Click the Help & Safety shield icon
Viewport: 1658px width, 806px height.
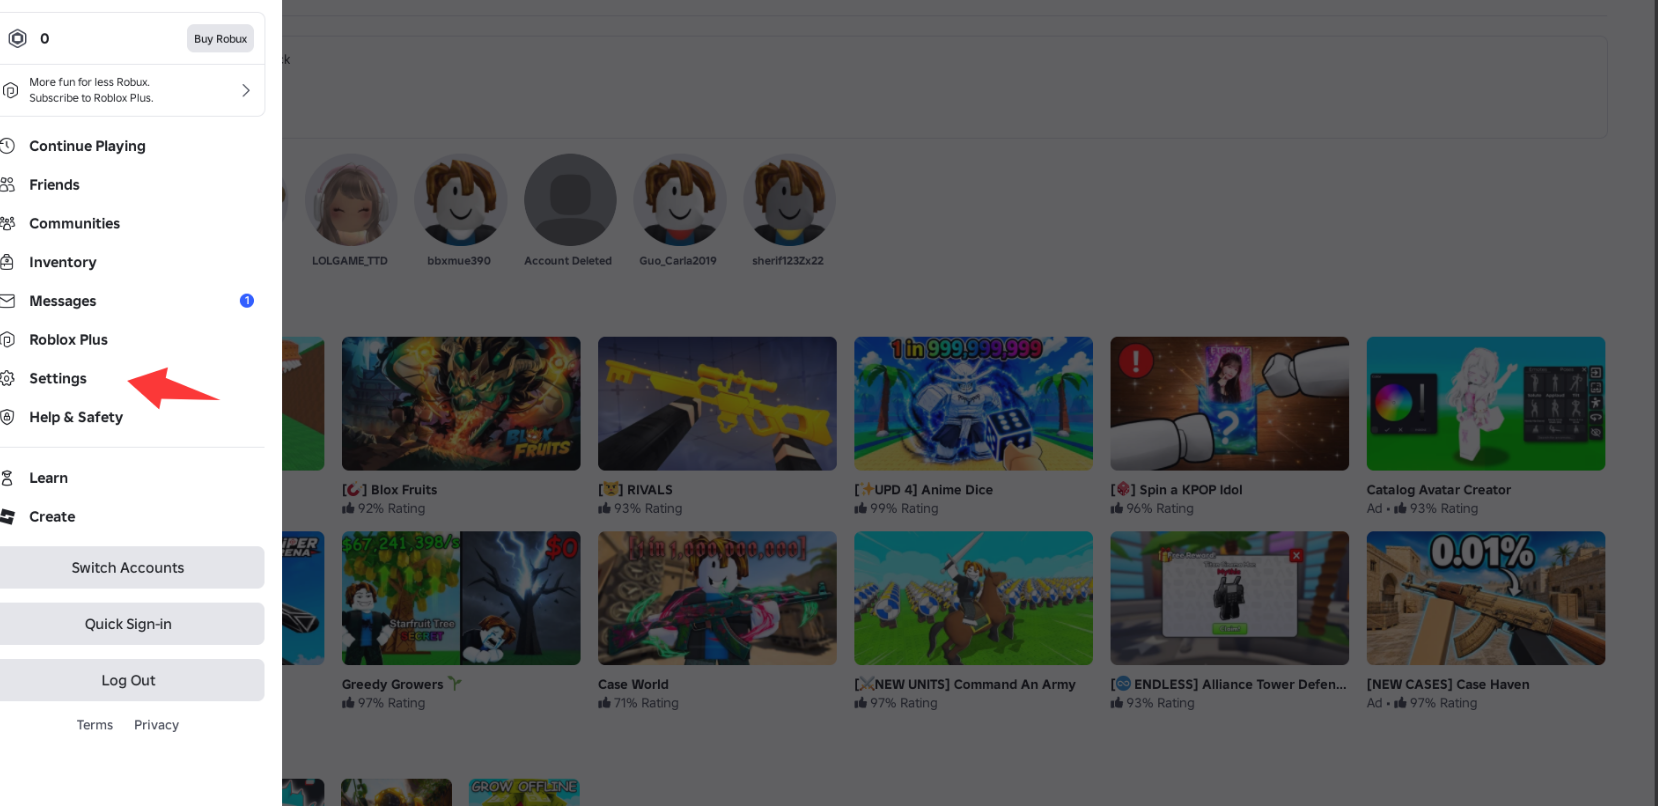[x=7, y=417]
